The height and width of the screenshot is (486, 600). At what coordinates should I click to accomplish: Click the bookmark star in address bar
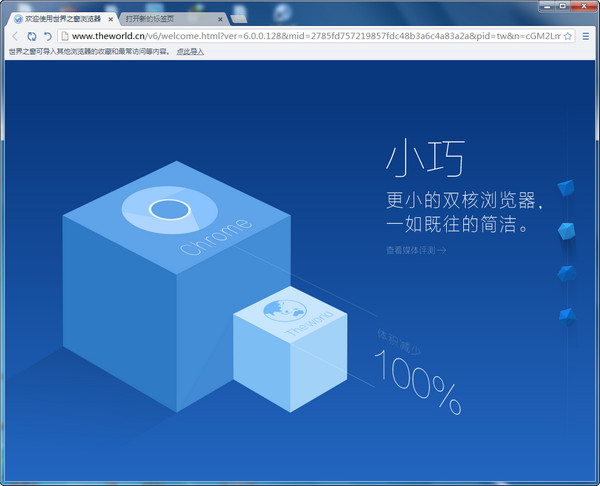point(569,36)
